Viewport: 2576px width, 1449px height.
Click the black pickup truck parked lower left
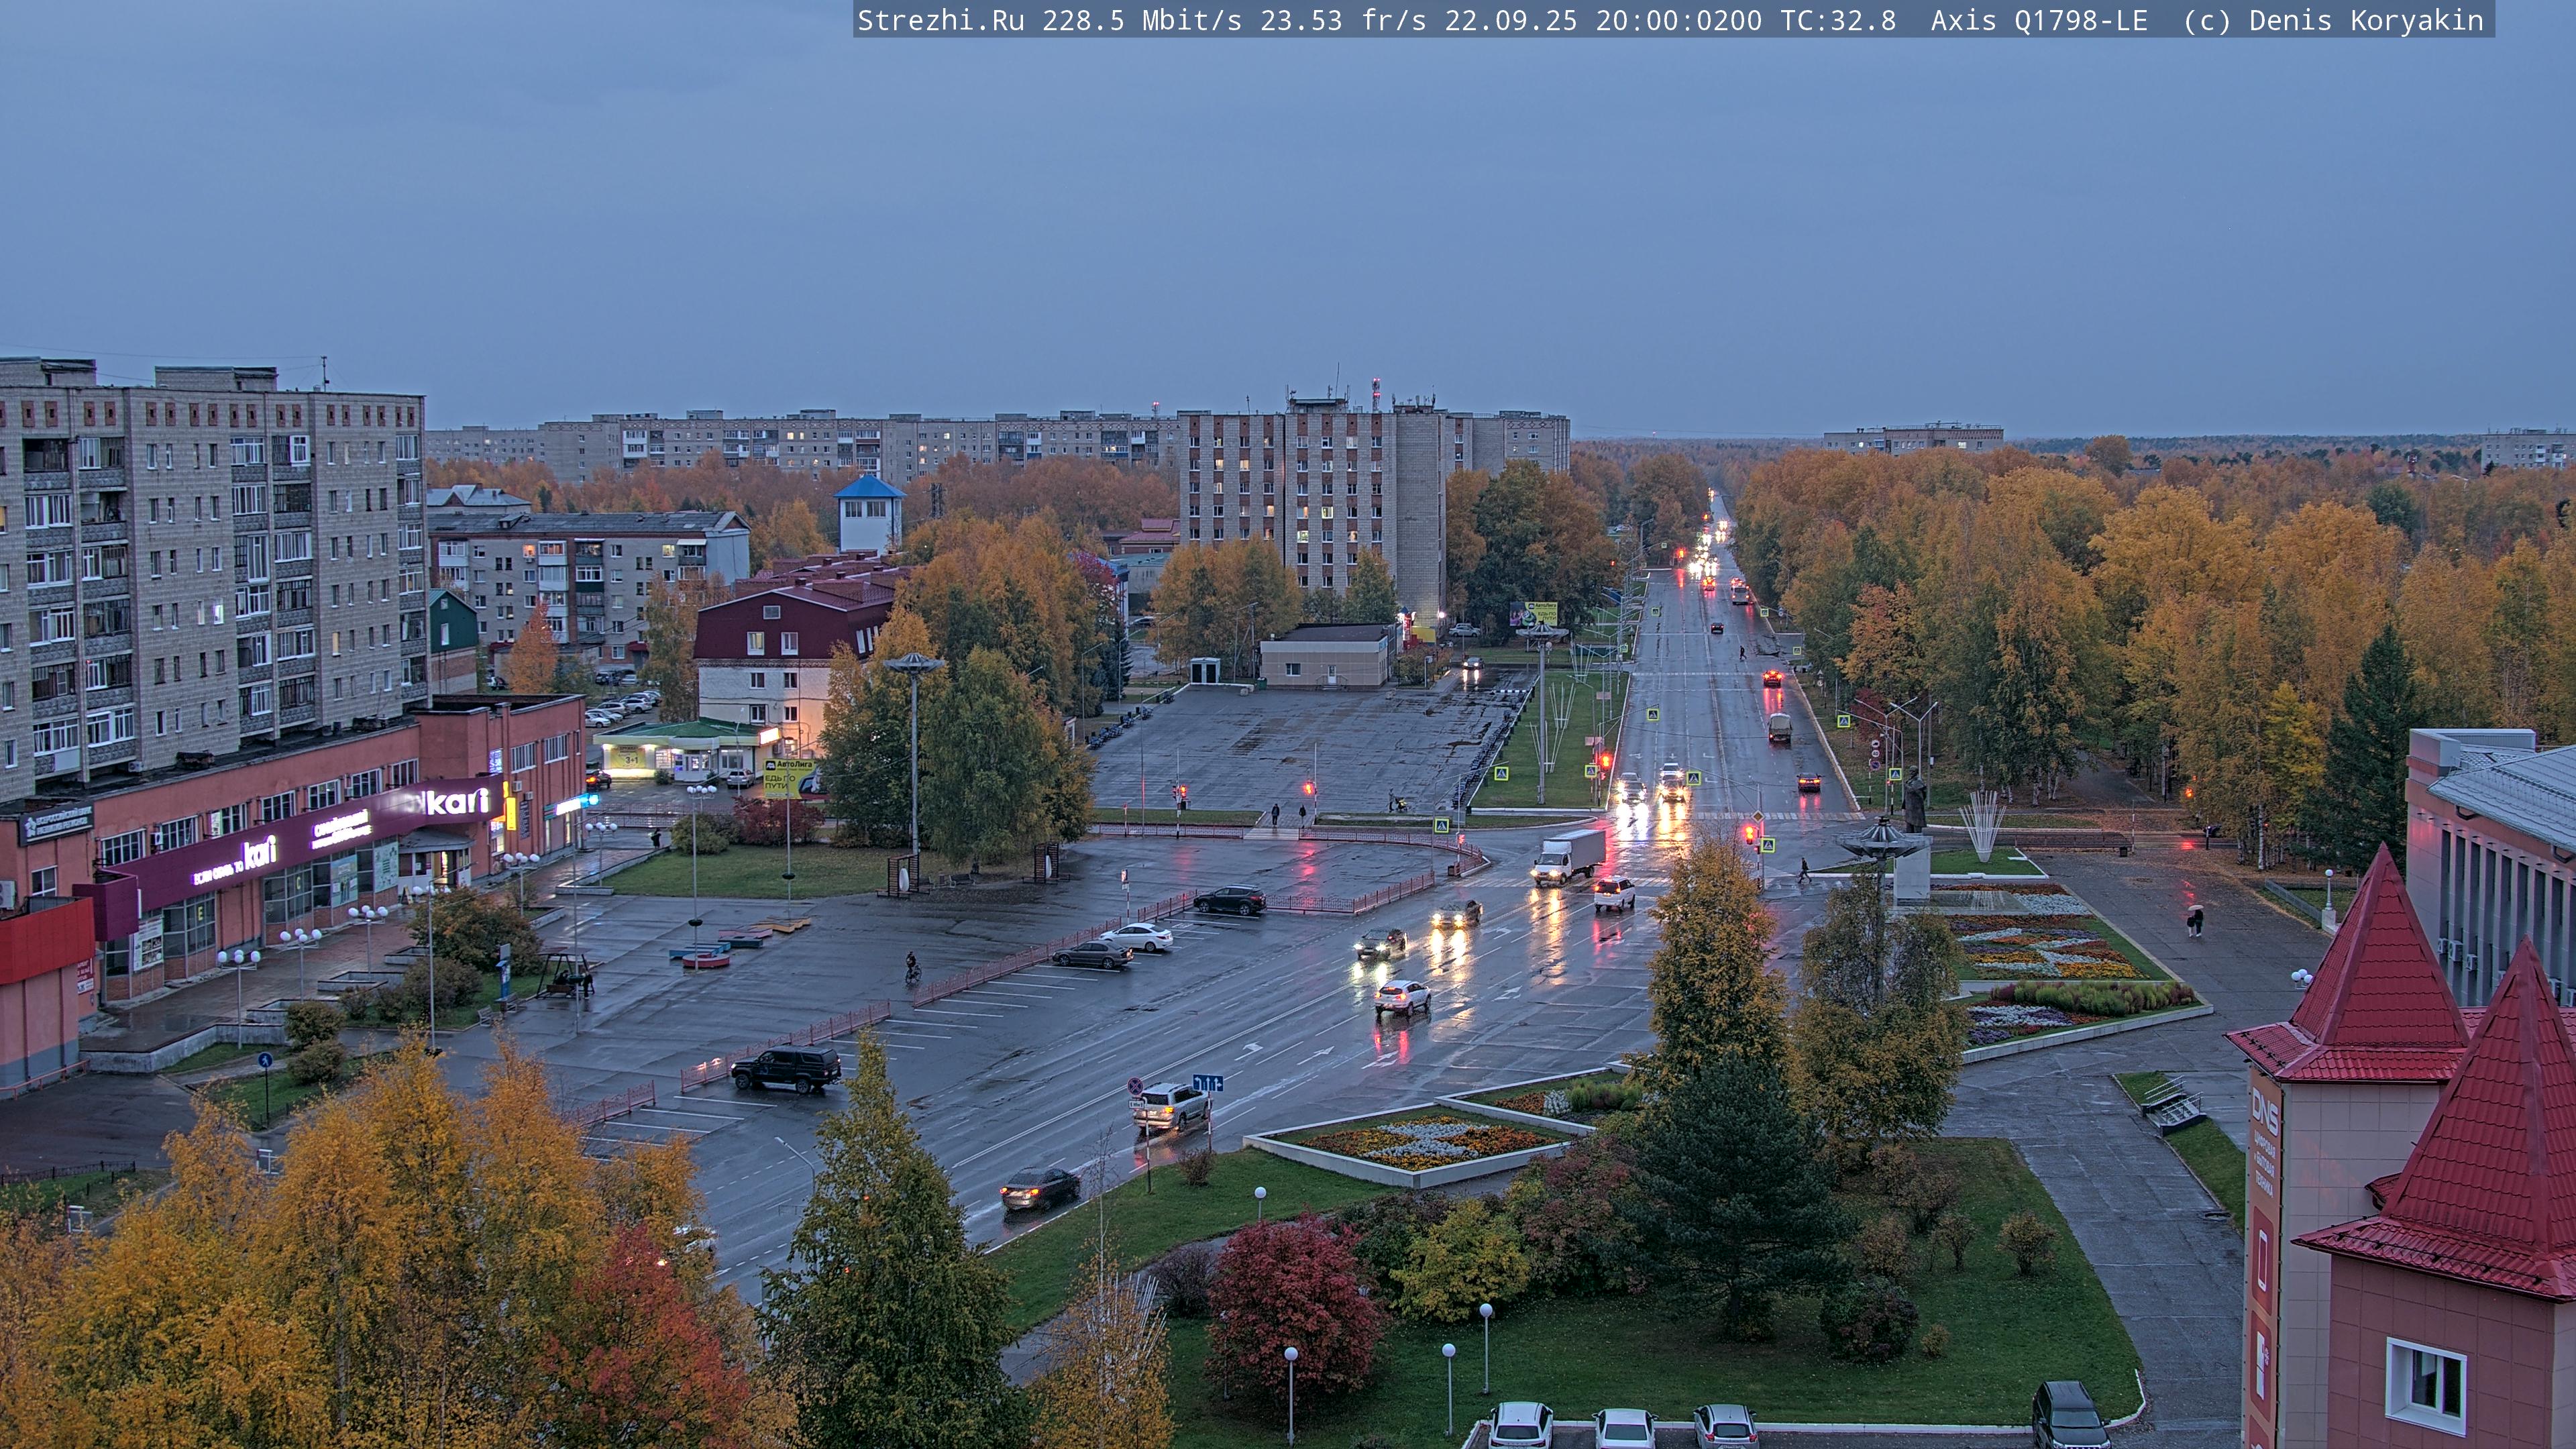(786, 1068)
